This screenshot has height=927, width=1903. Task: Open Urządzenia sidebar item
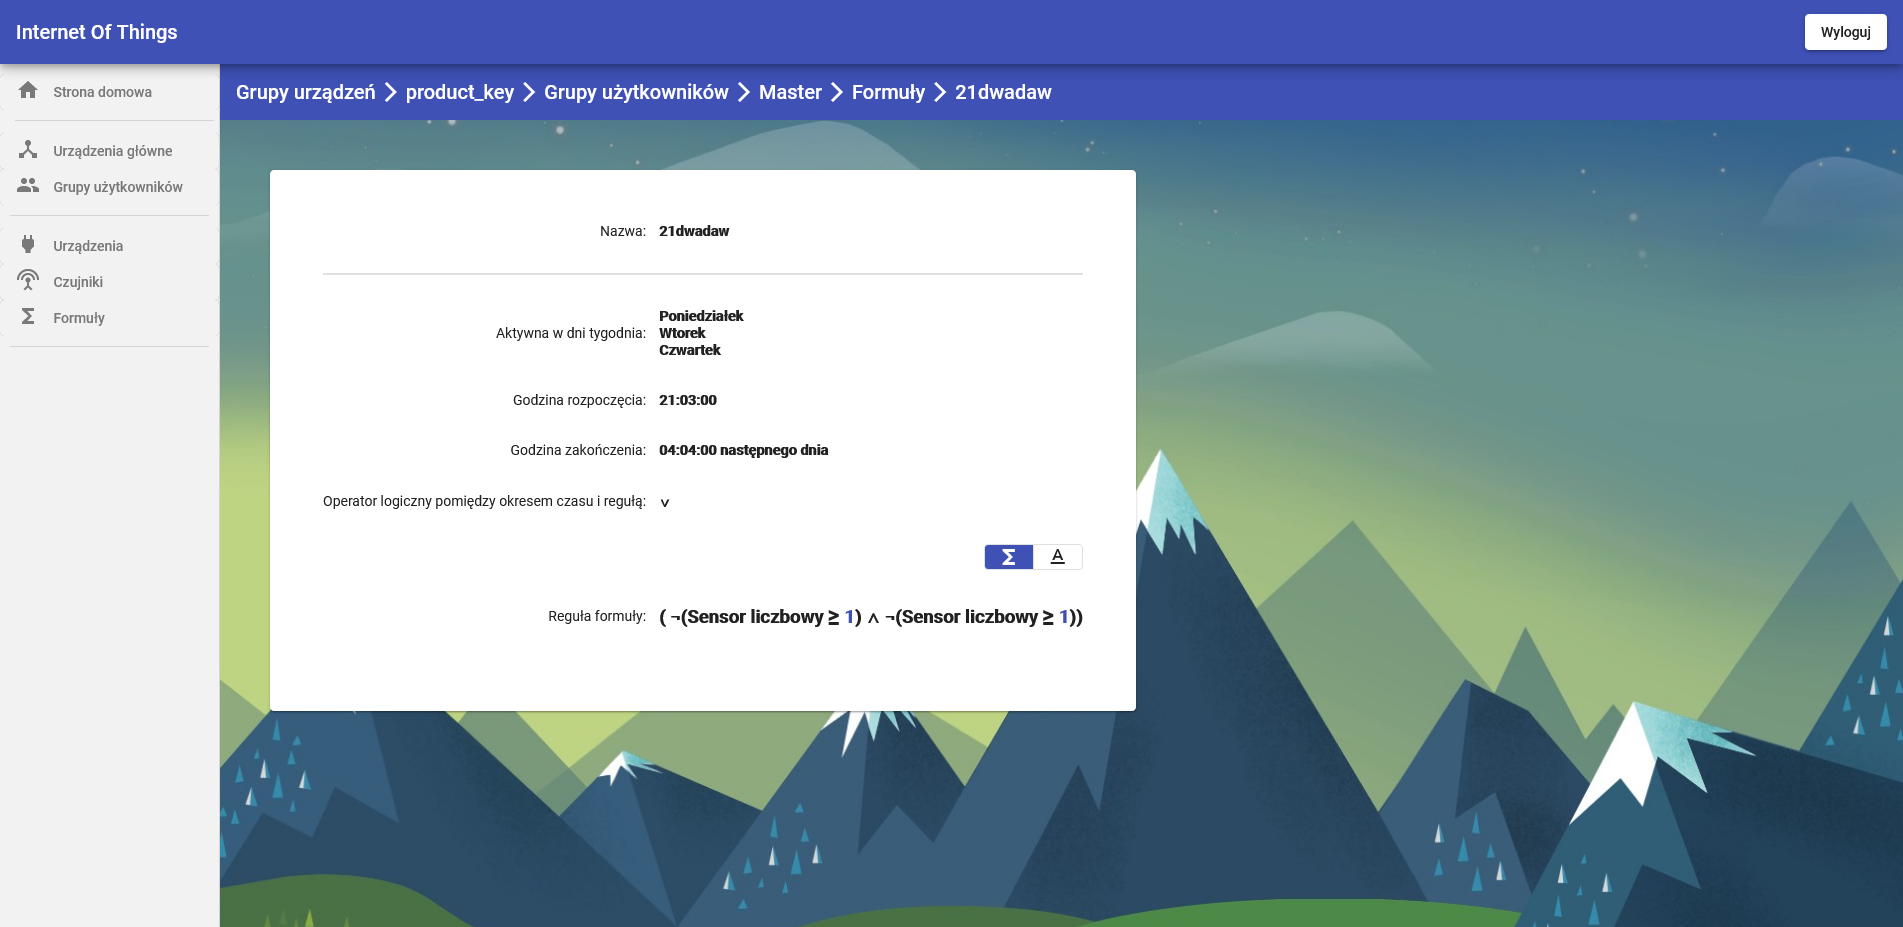click(110, 246)
